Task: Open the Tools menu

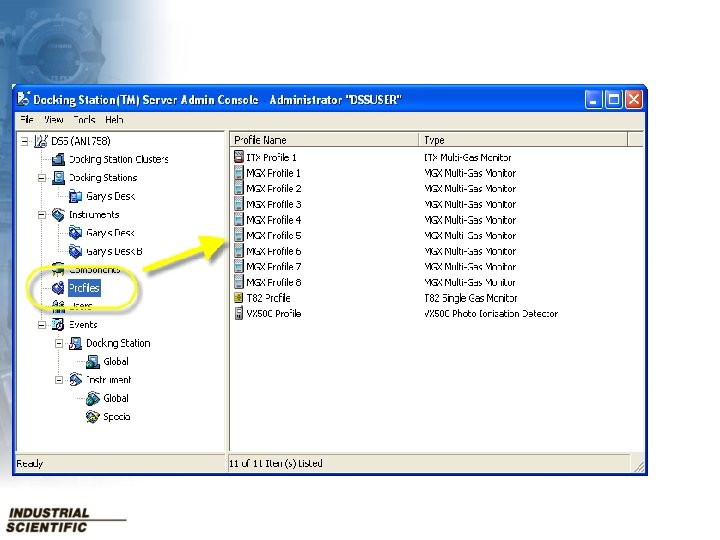Action: 84,120
